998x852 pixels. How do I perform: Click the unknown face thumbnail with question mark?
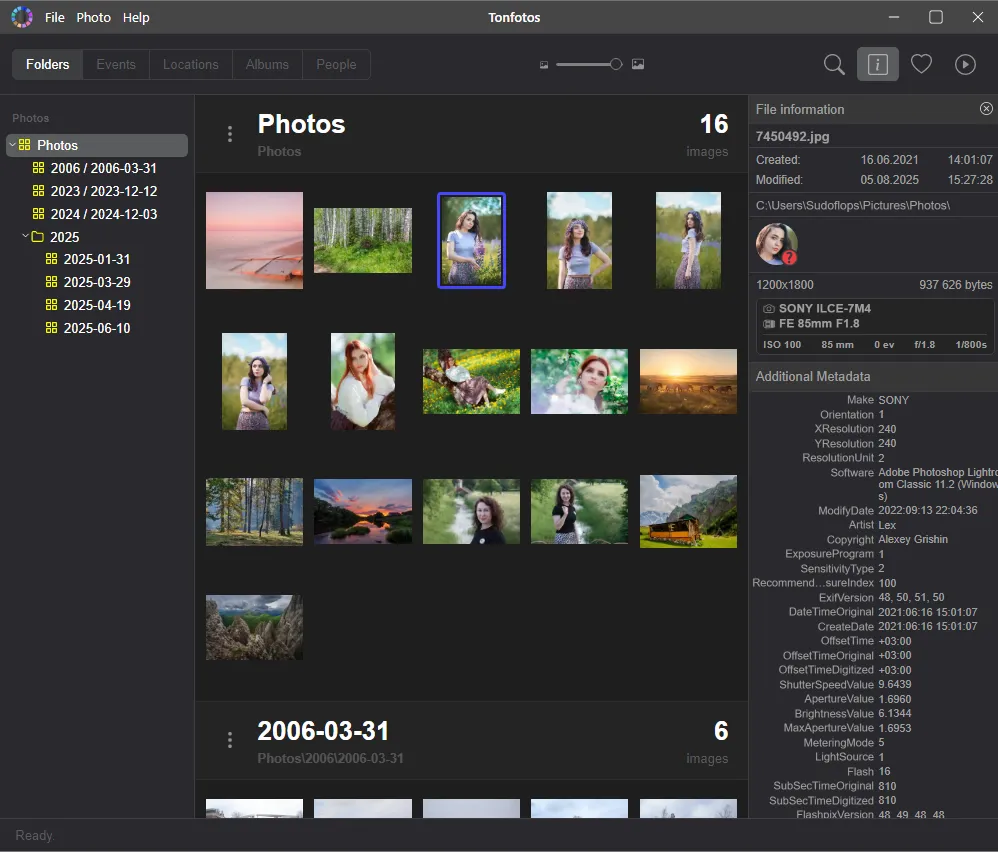[777, 244]
